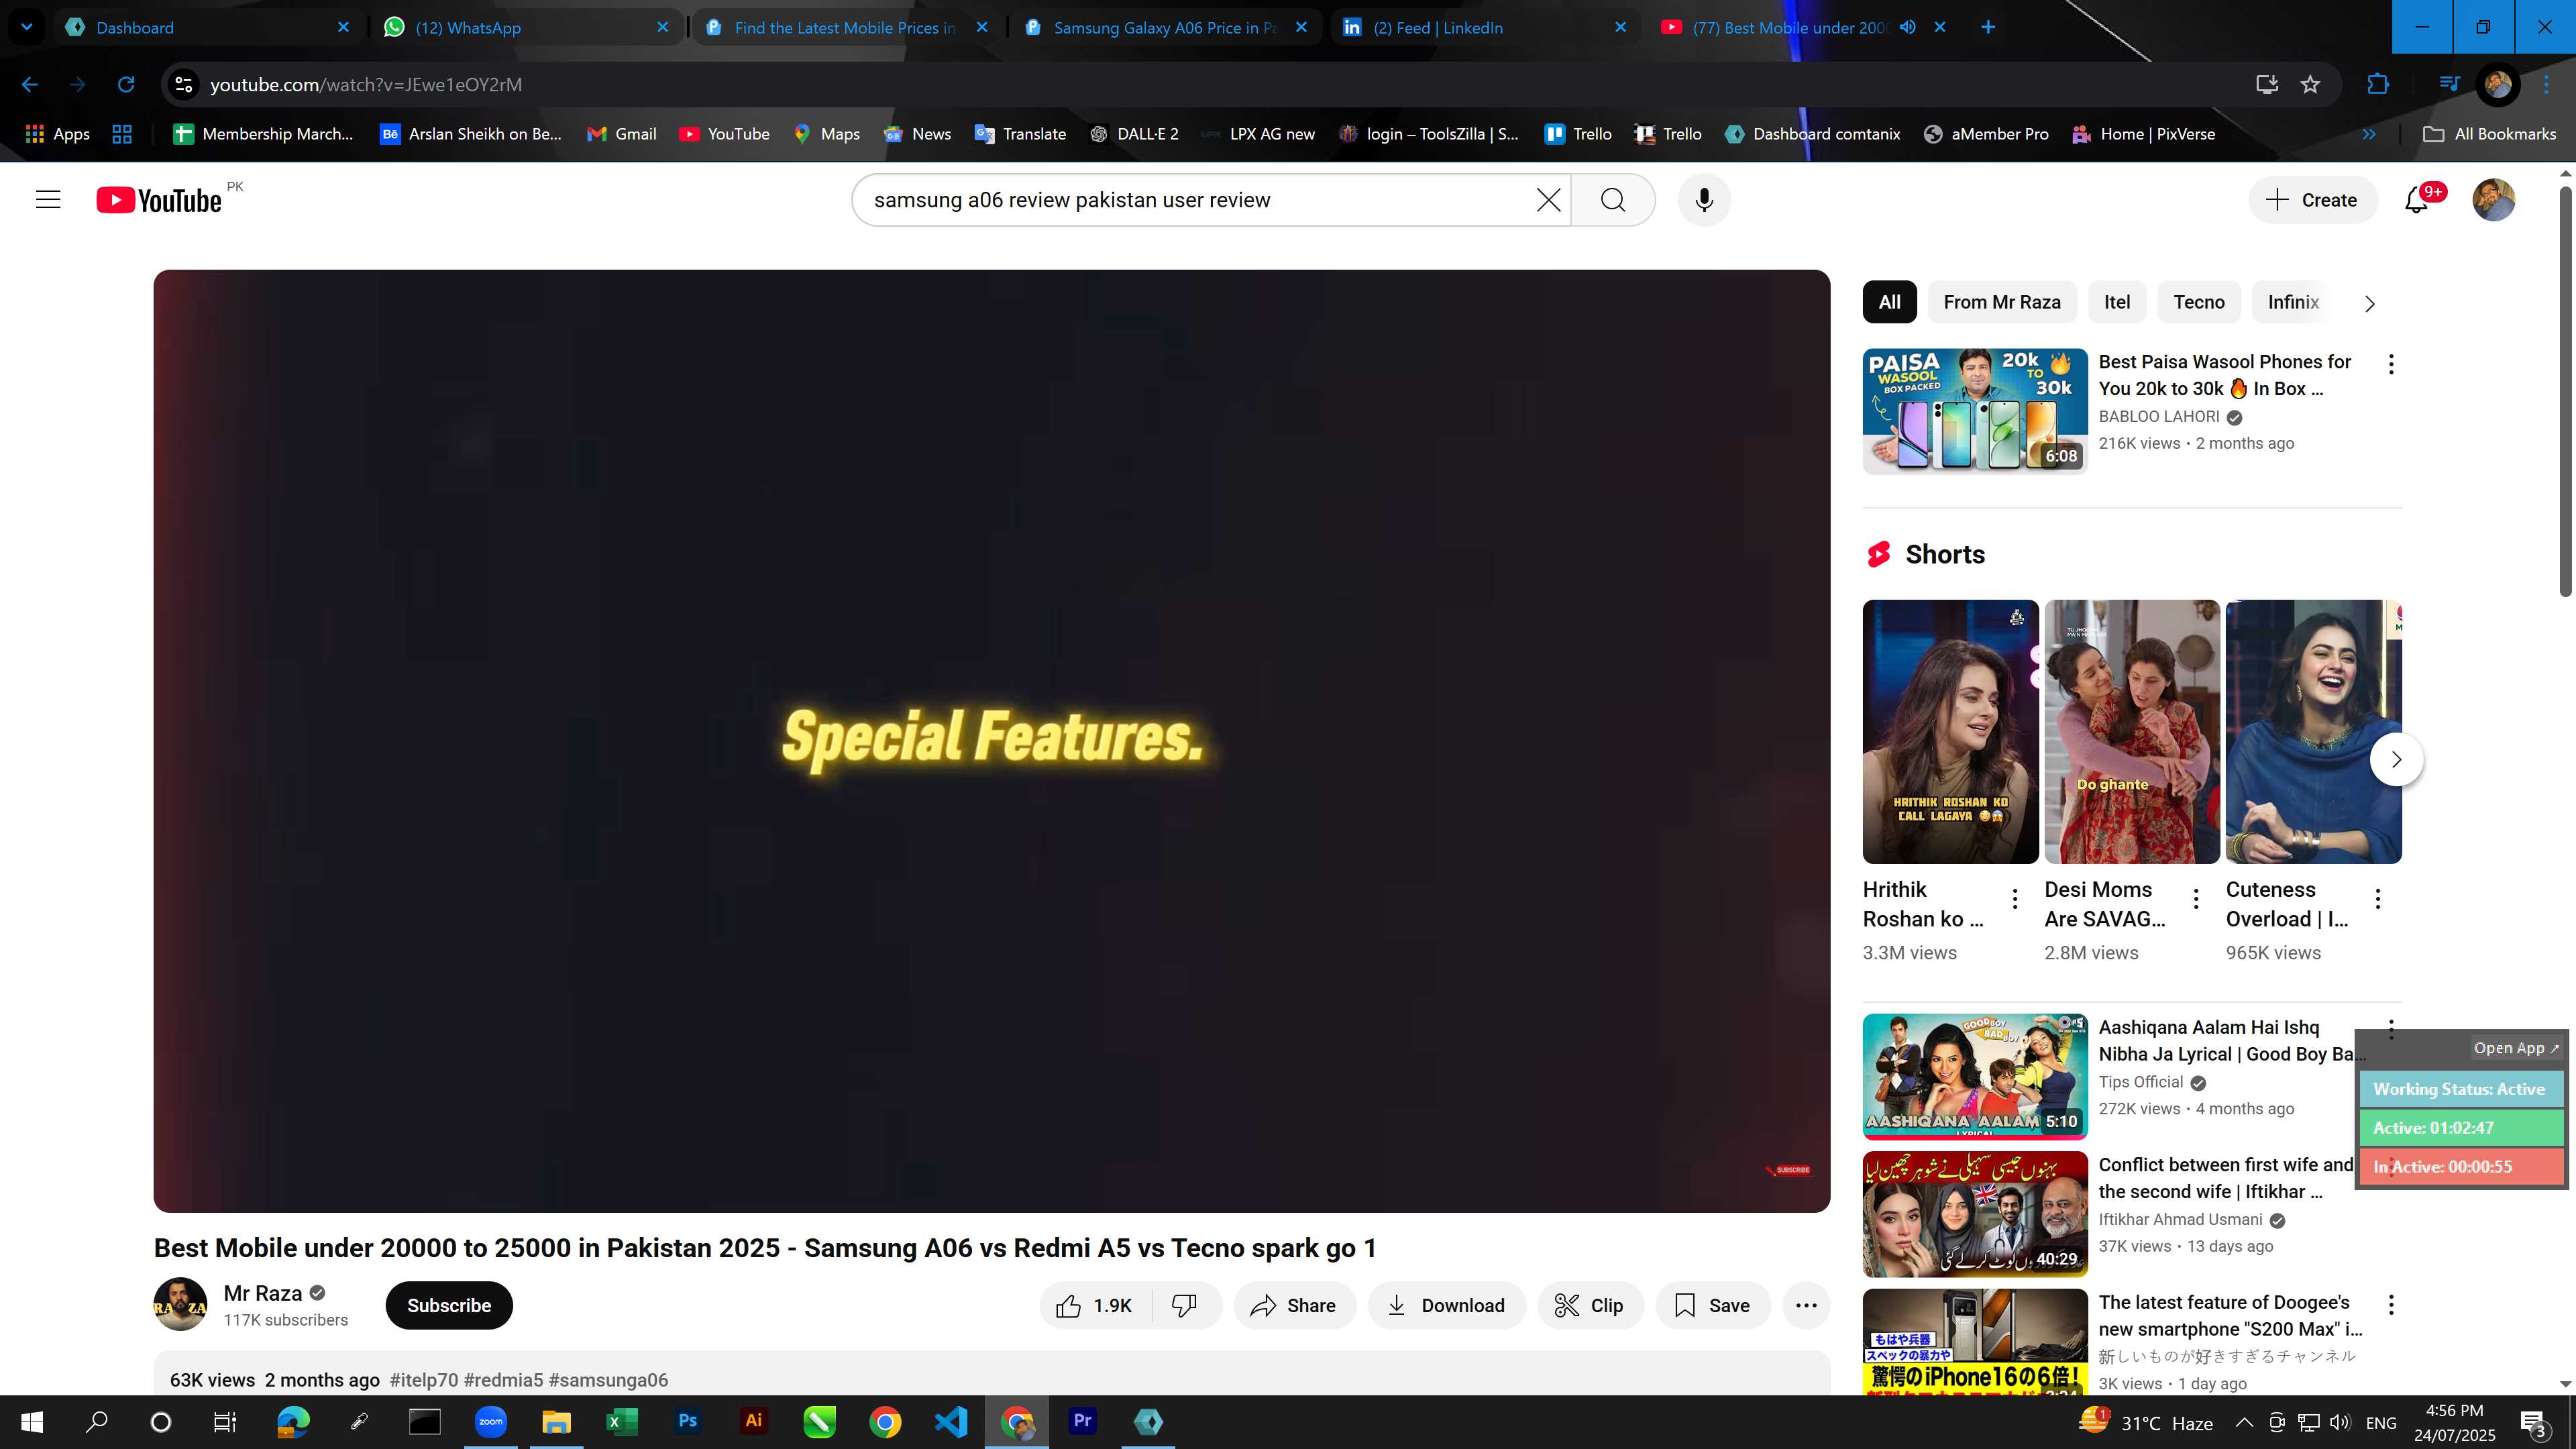This screenshot has width=2576, height=1449.
Task: Start voice search with microphone icon
Action: (x=1704, y=200)
